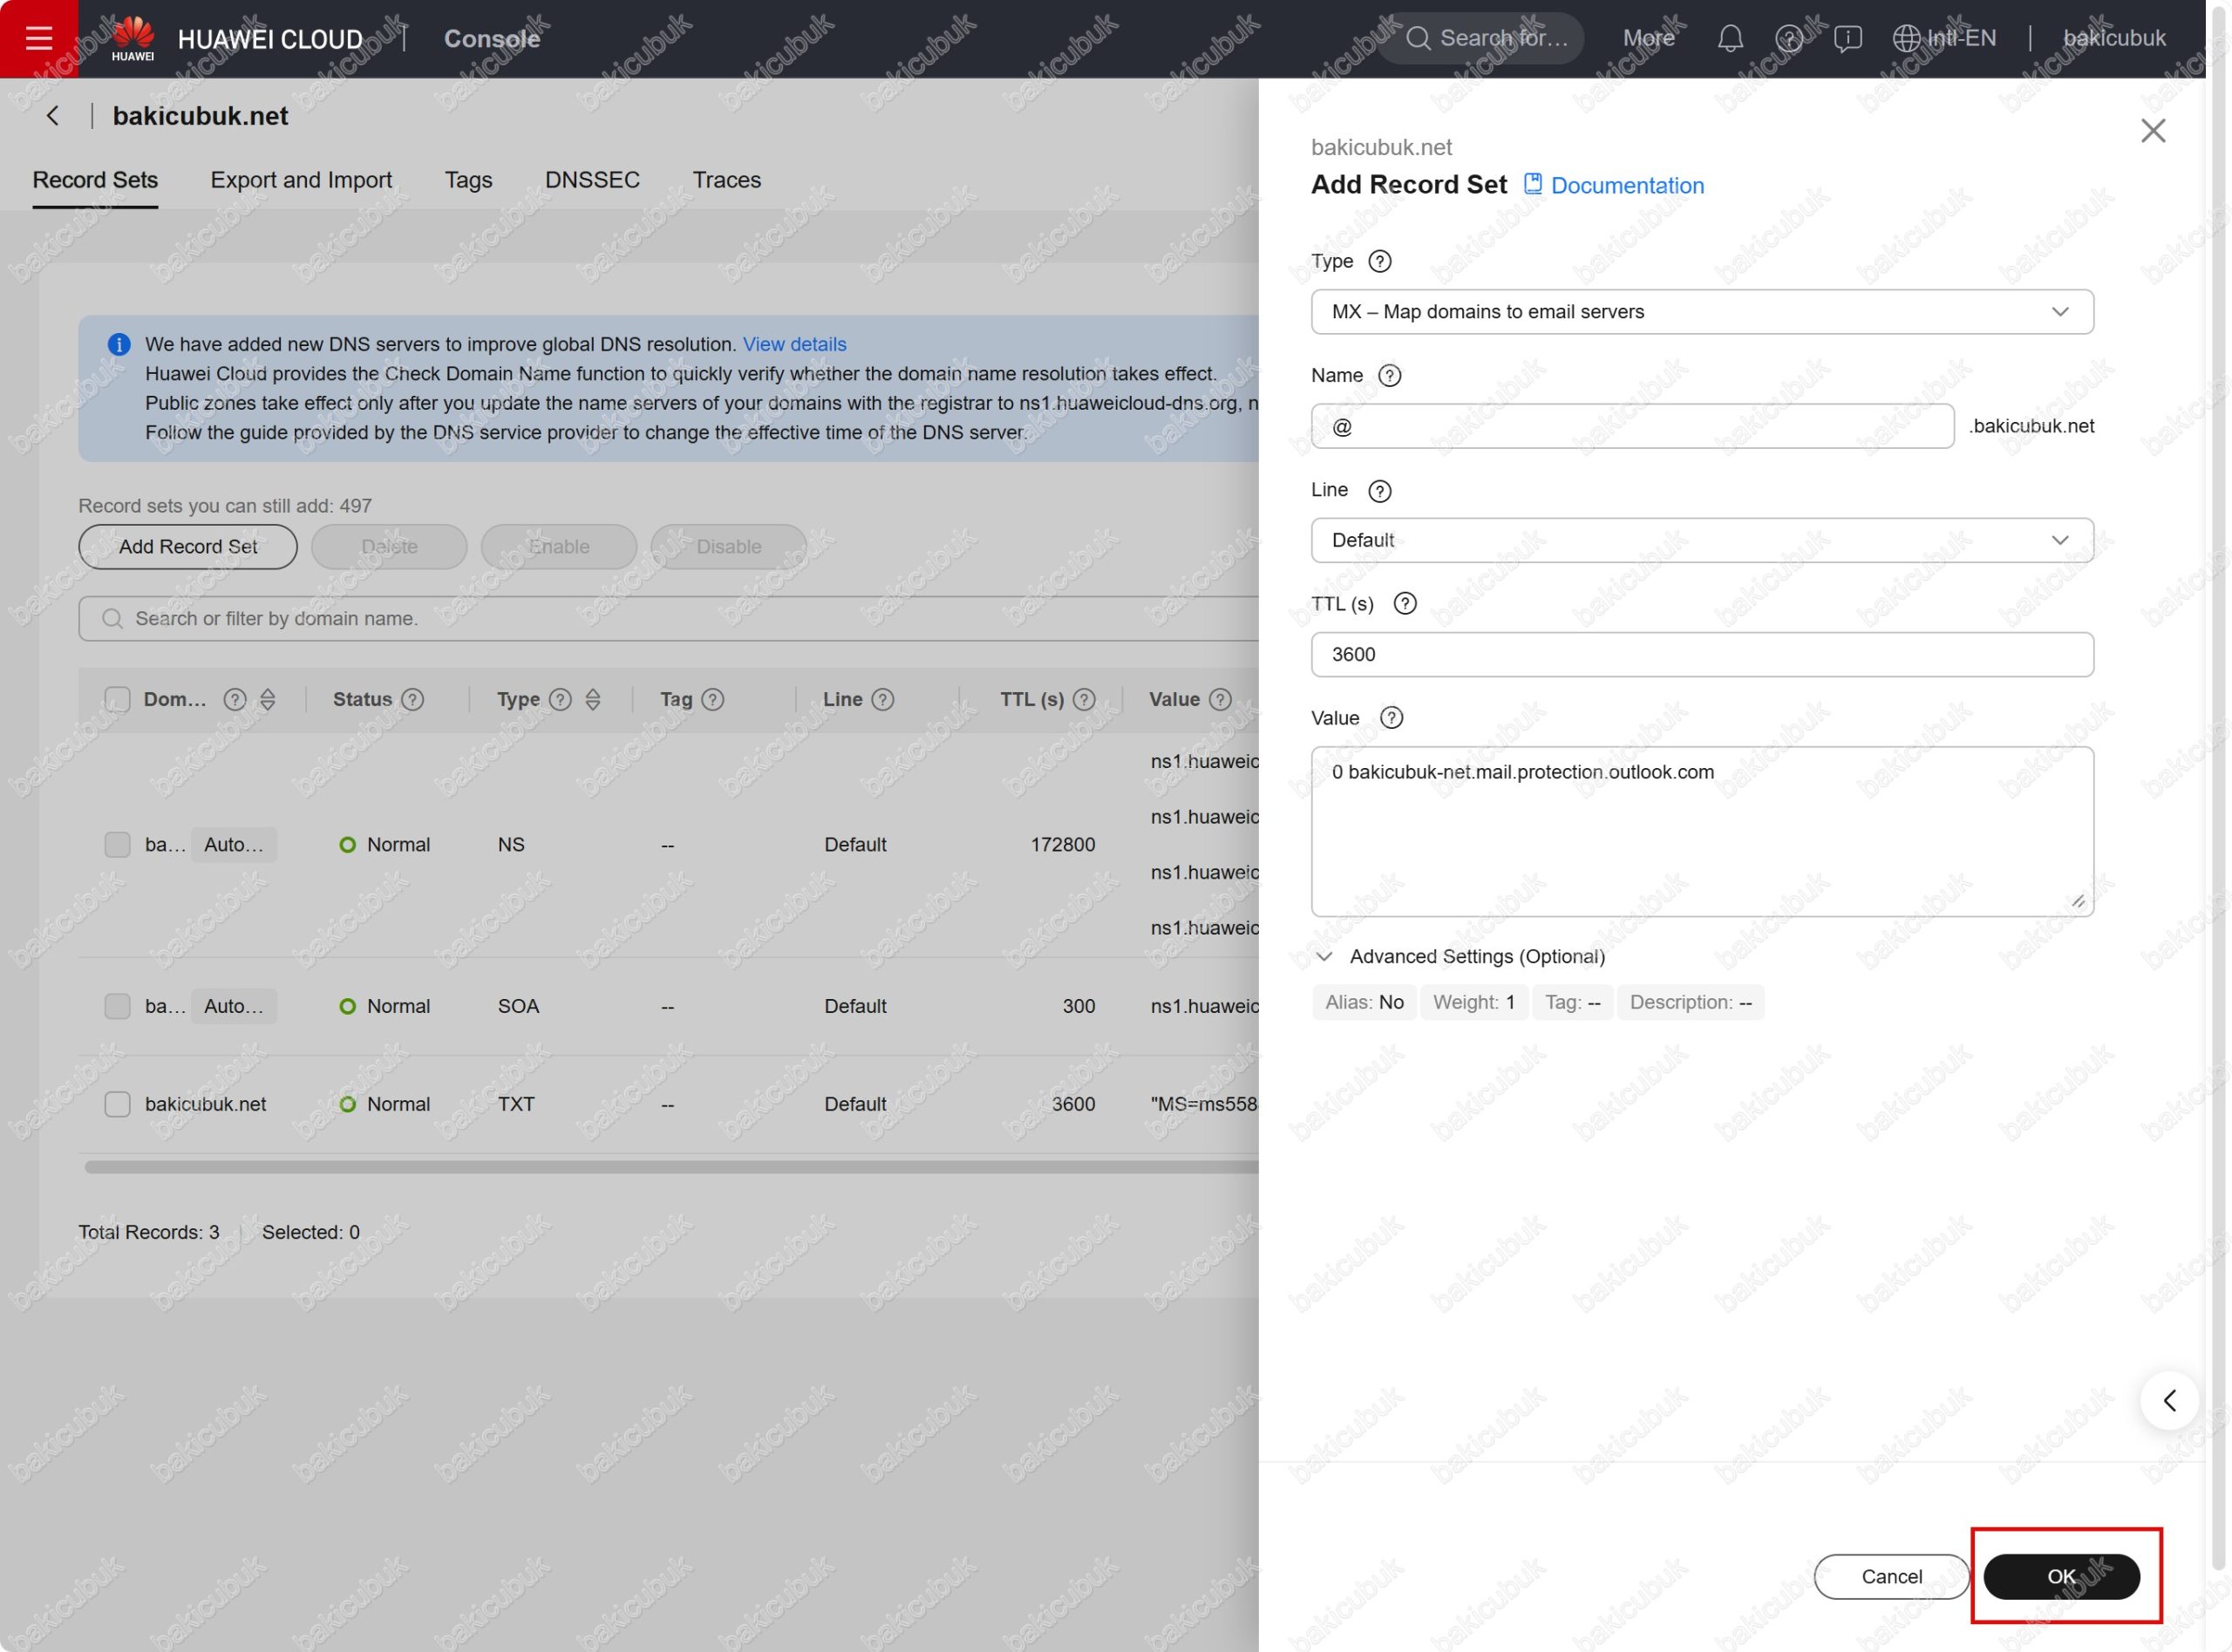Check the bakicubuk.net TXT record checkbox

coord(117,1103)
